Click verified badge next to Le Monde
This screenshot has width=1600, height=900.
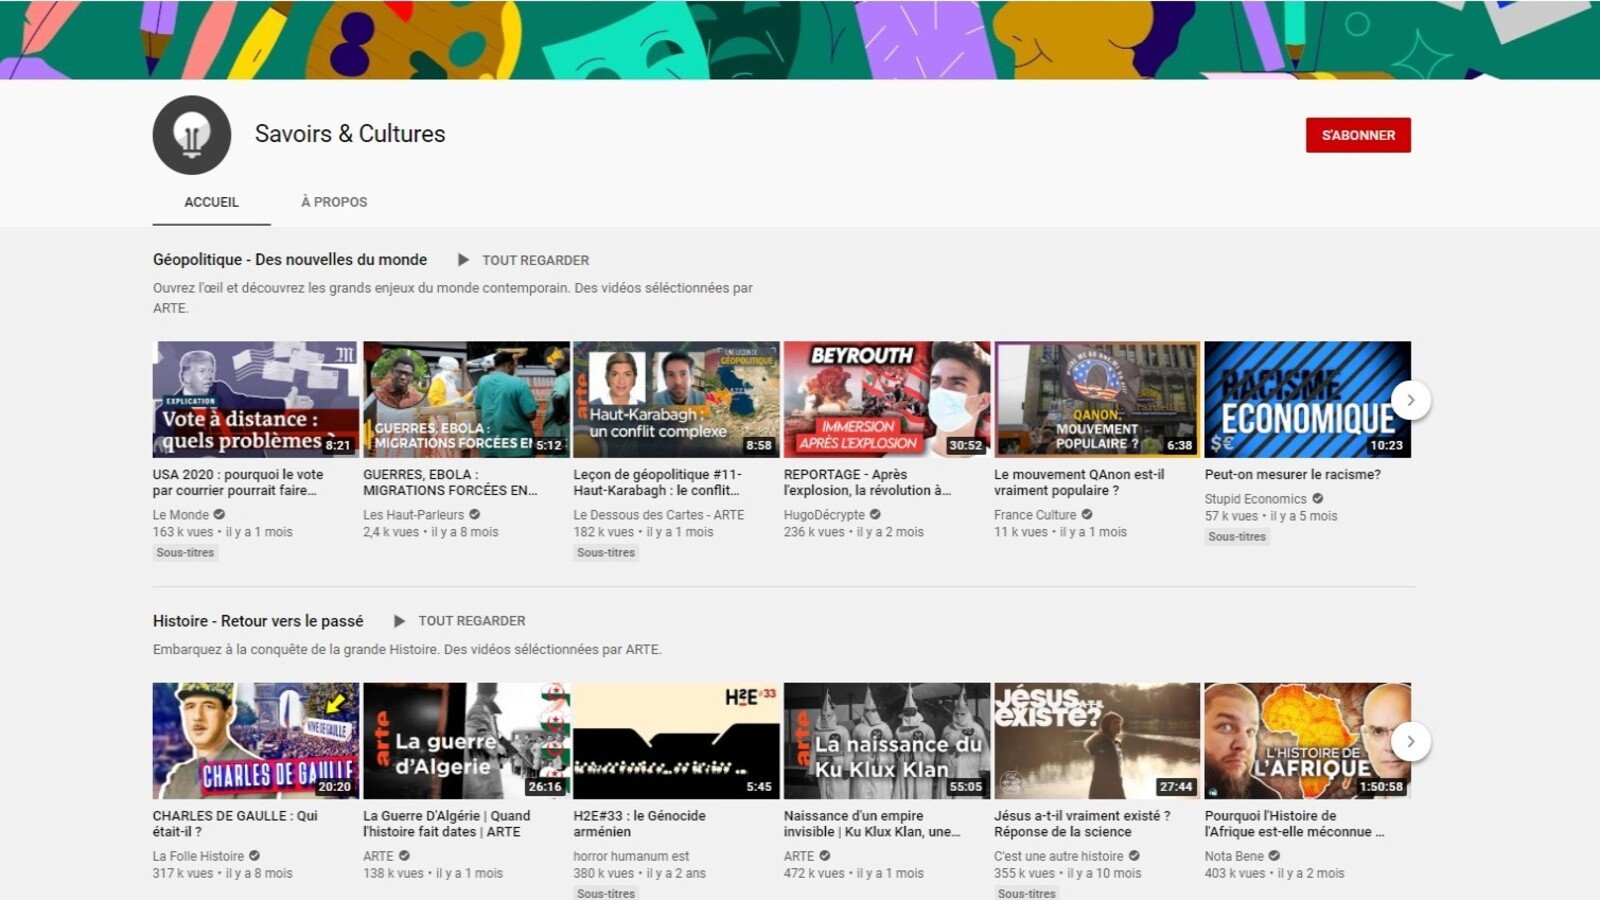pos(219,515)
